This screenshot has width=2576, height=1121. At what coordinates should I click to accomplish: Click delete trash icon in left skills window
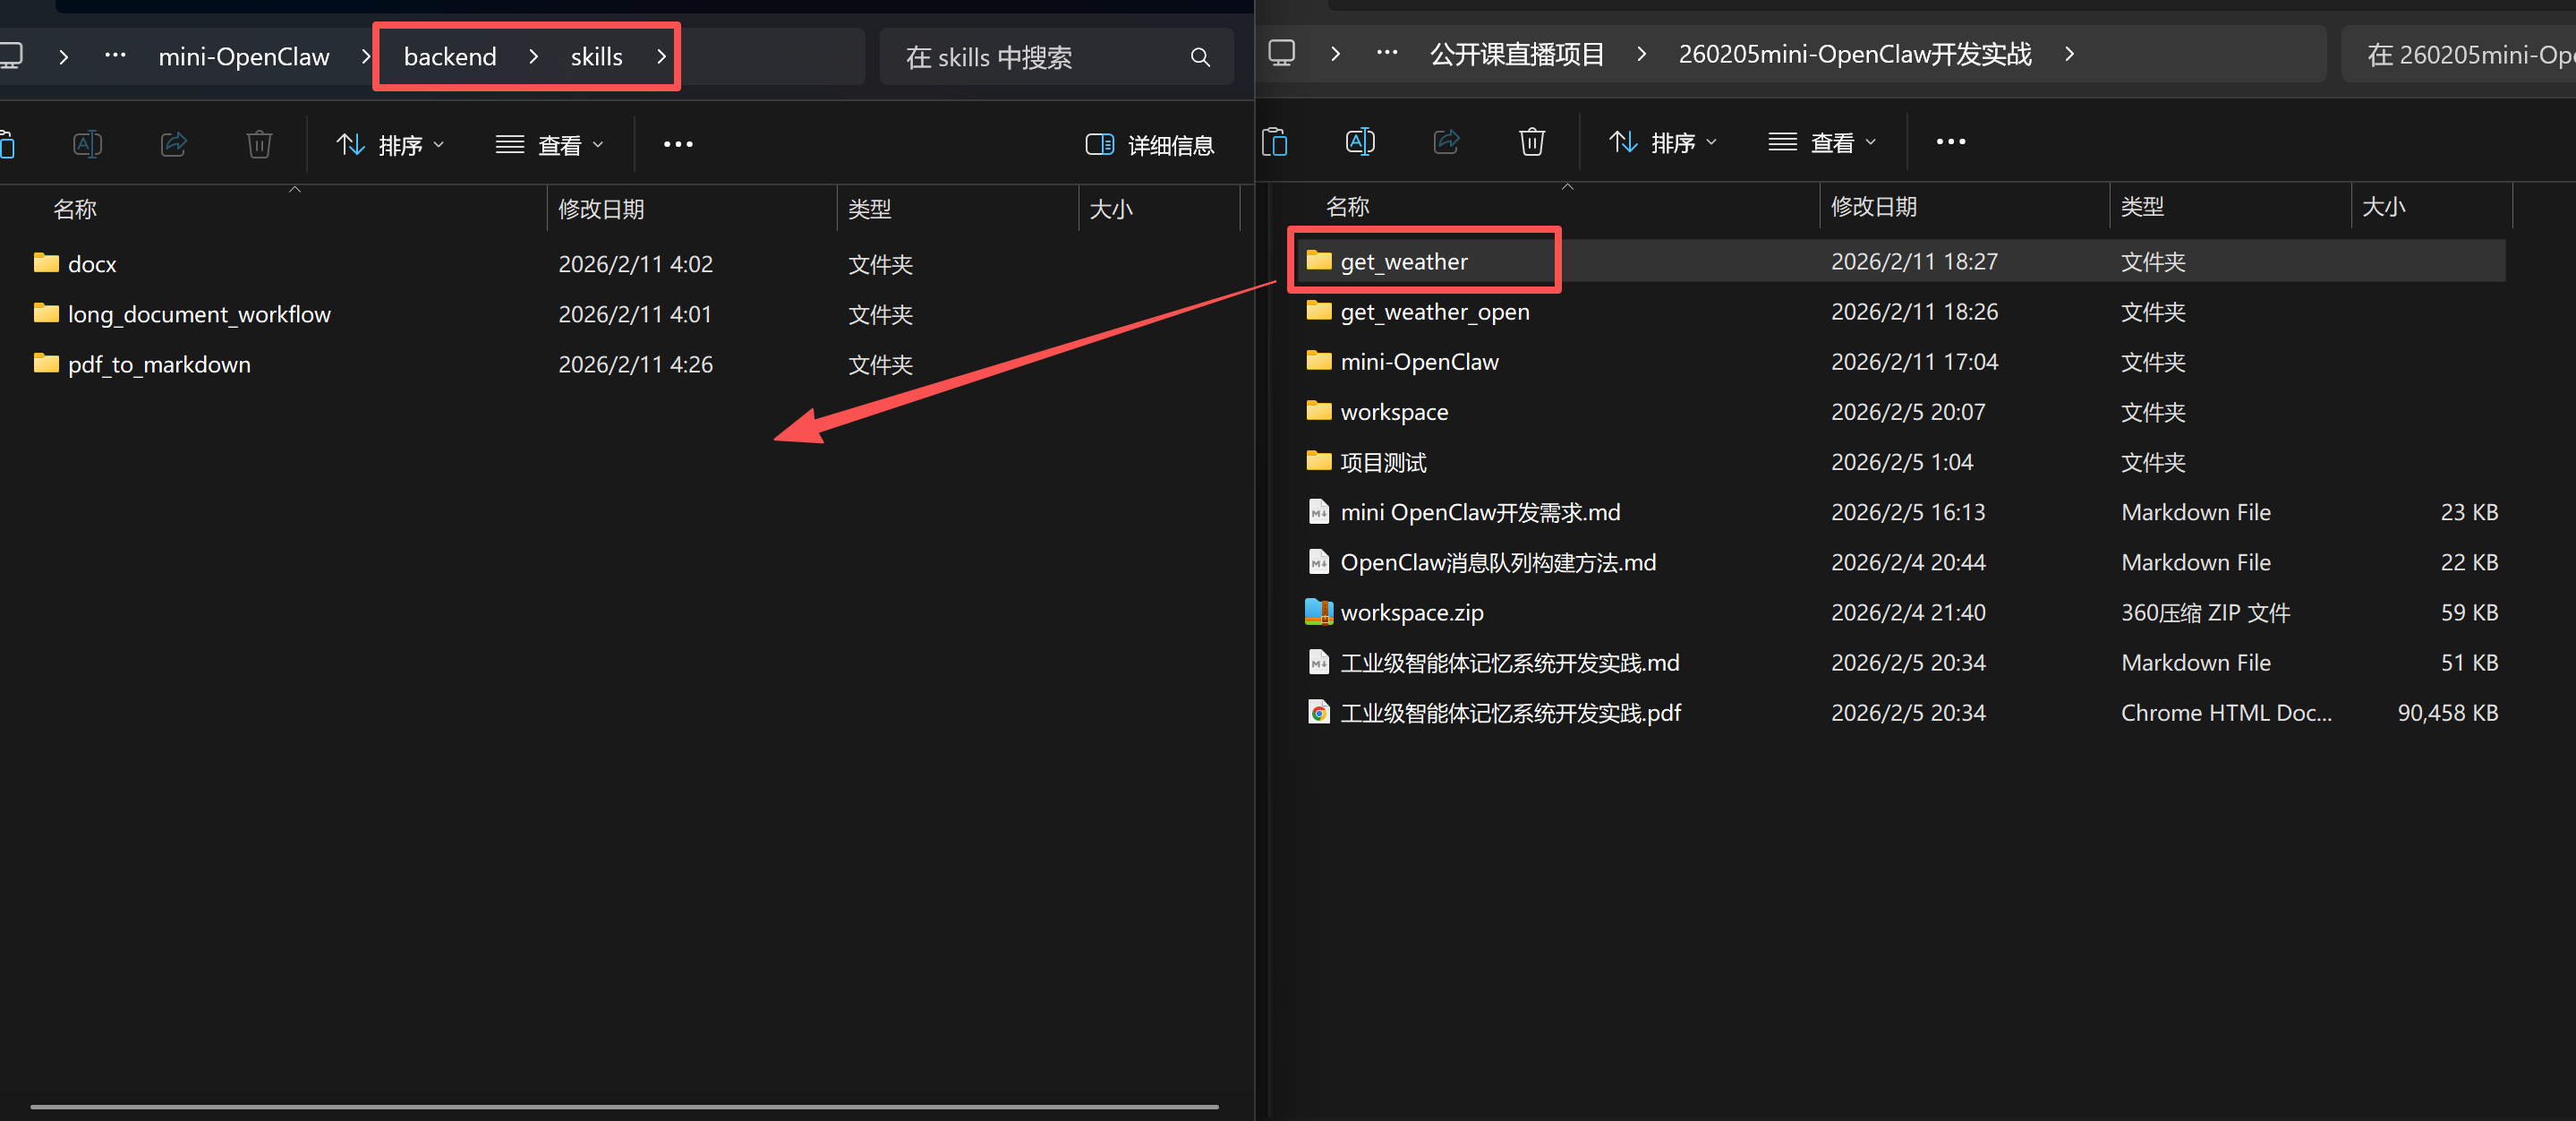(259, 144)
